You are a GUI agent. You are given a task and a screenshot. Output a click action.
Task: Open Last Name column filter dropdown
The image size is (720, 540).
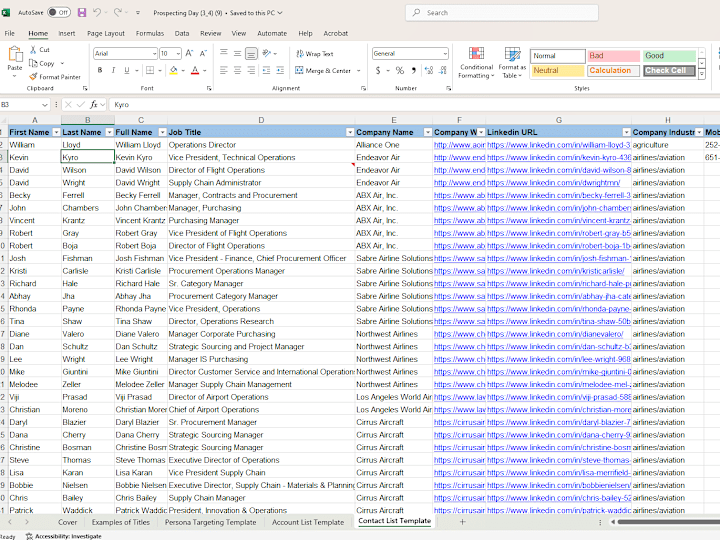pos(109,132)
